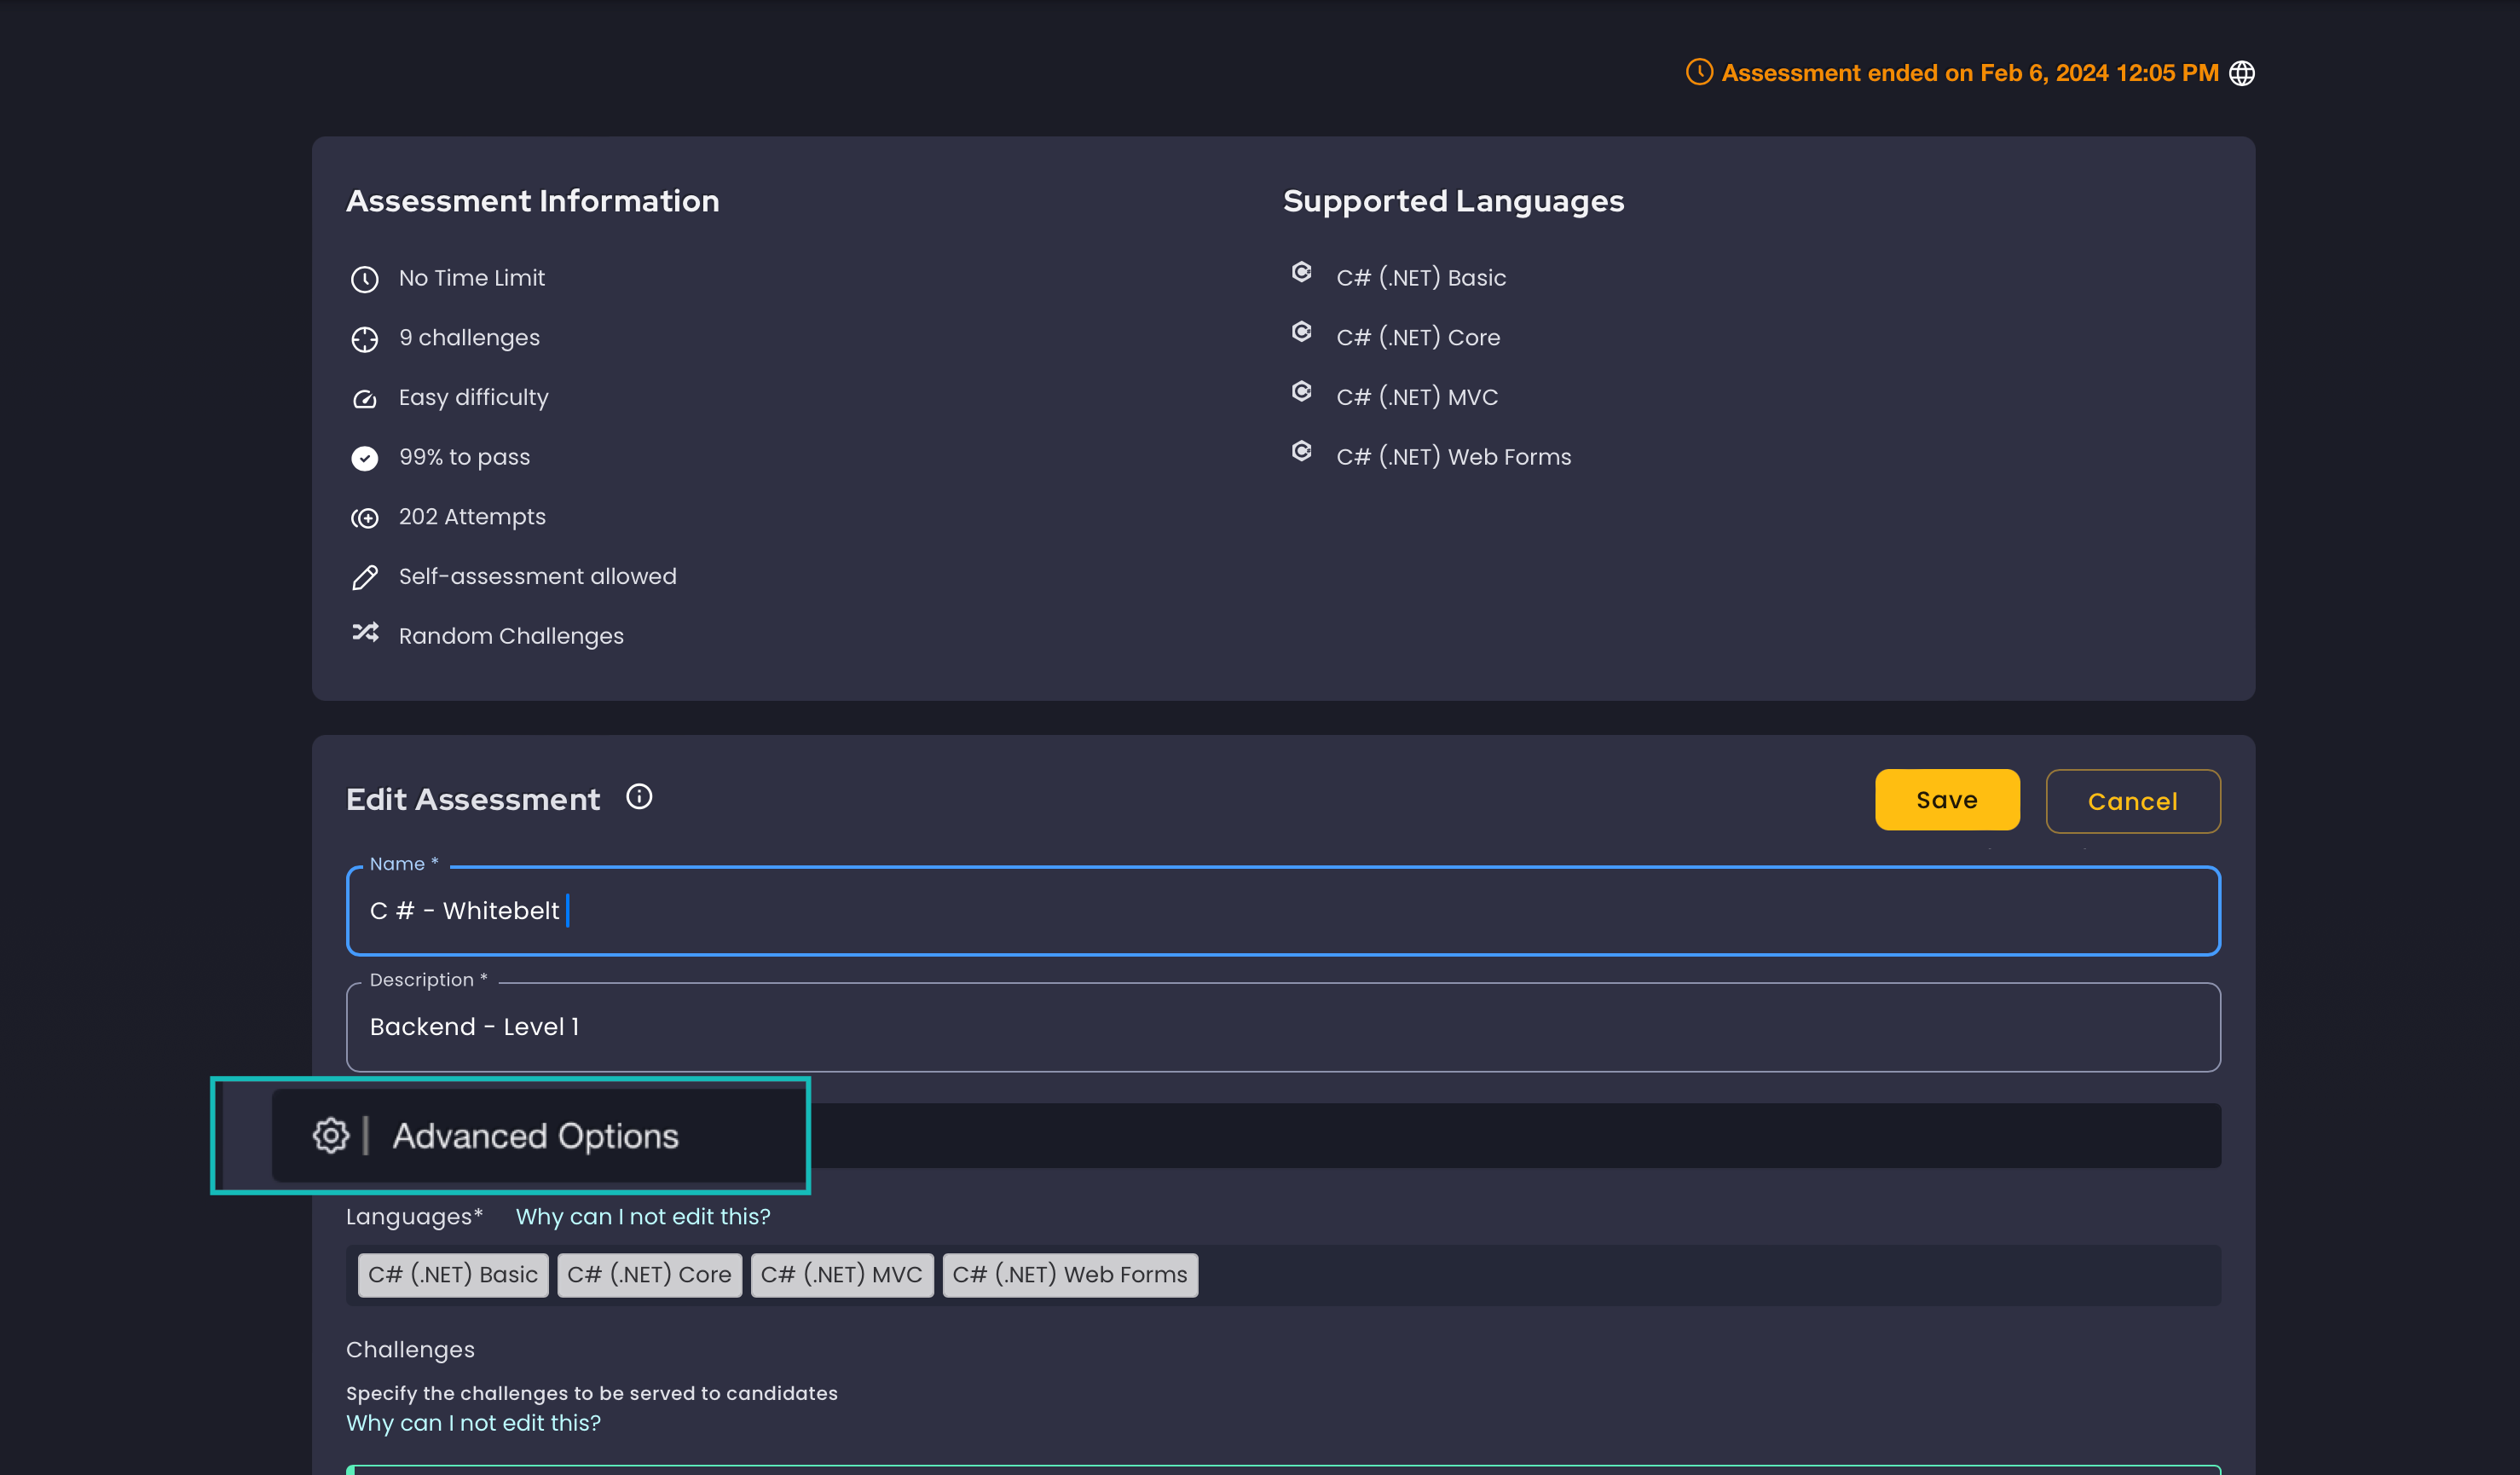
Task: Click 'C# (.NET) Web Forms' in Supported Languages
Action: [x=1454, y=457]
